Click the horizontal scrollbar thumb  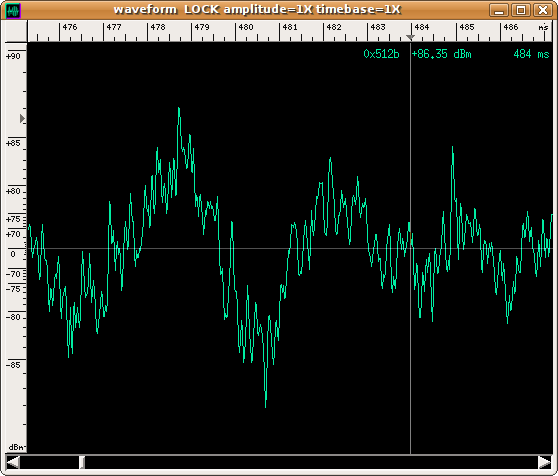point(82,462)
